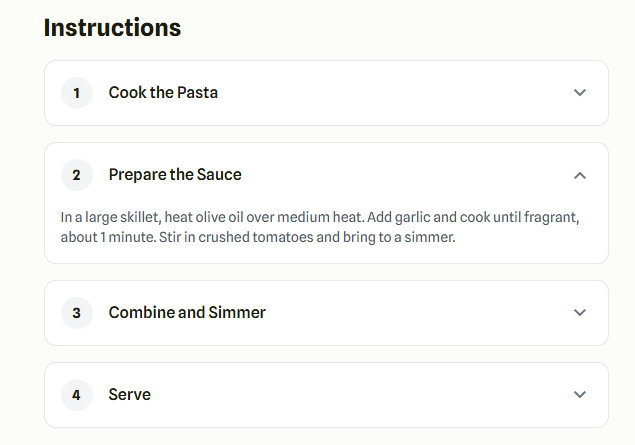
Task: Open the "Cook the Pasta" step title
Action: click(163, 93)
